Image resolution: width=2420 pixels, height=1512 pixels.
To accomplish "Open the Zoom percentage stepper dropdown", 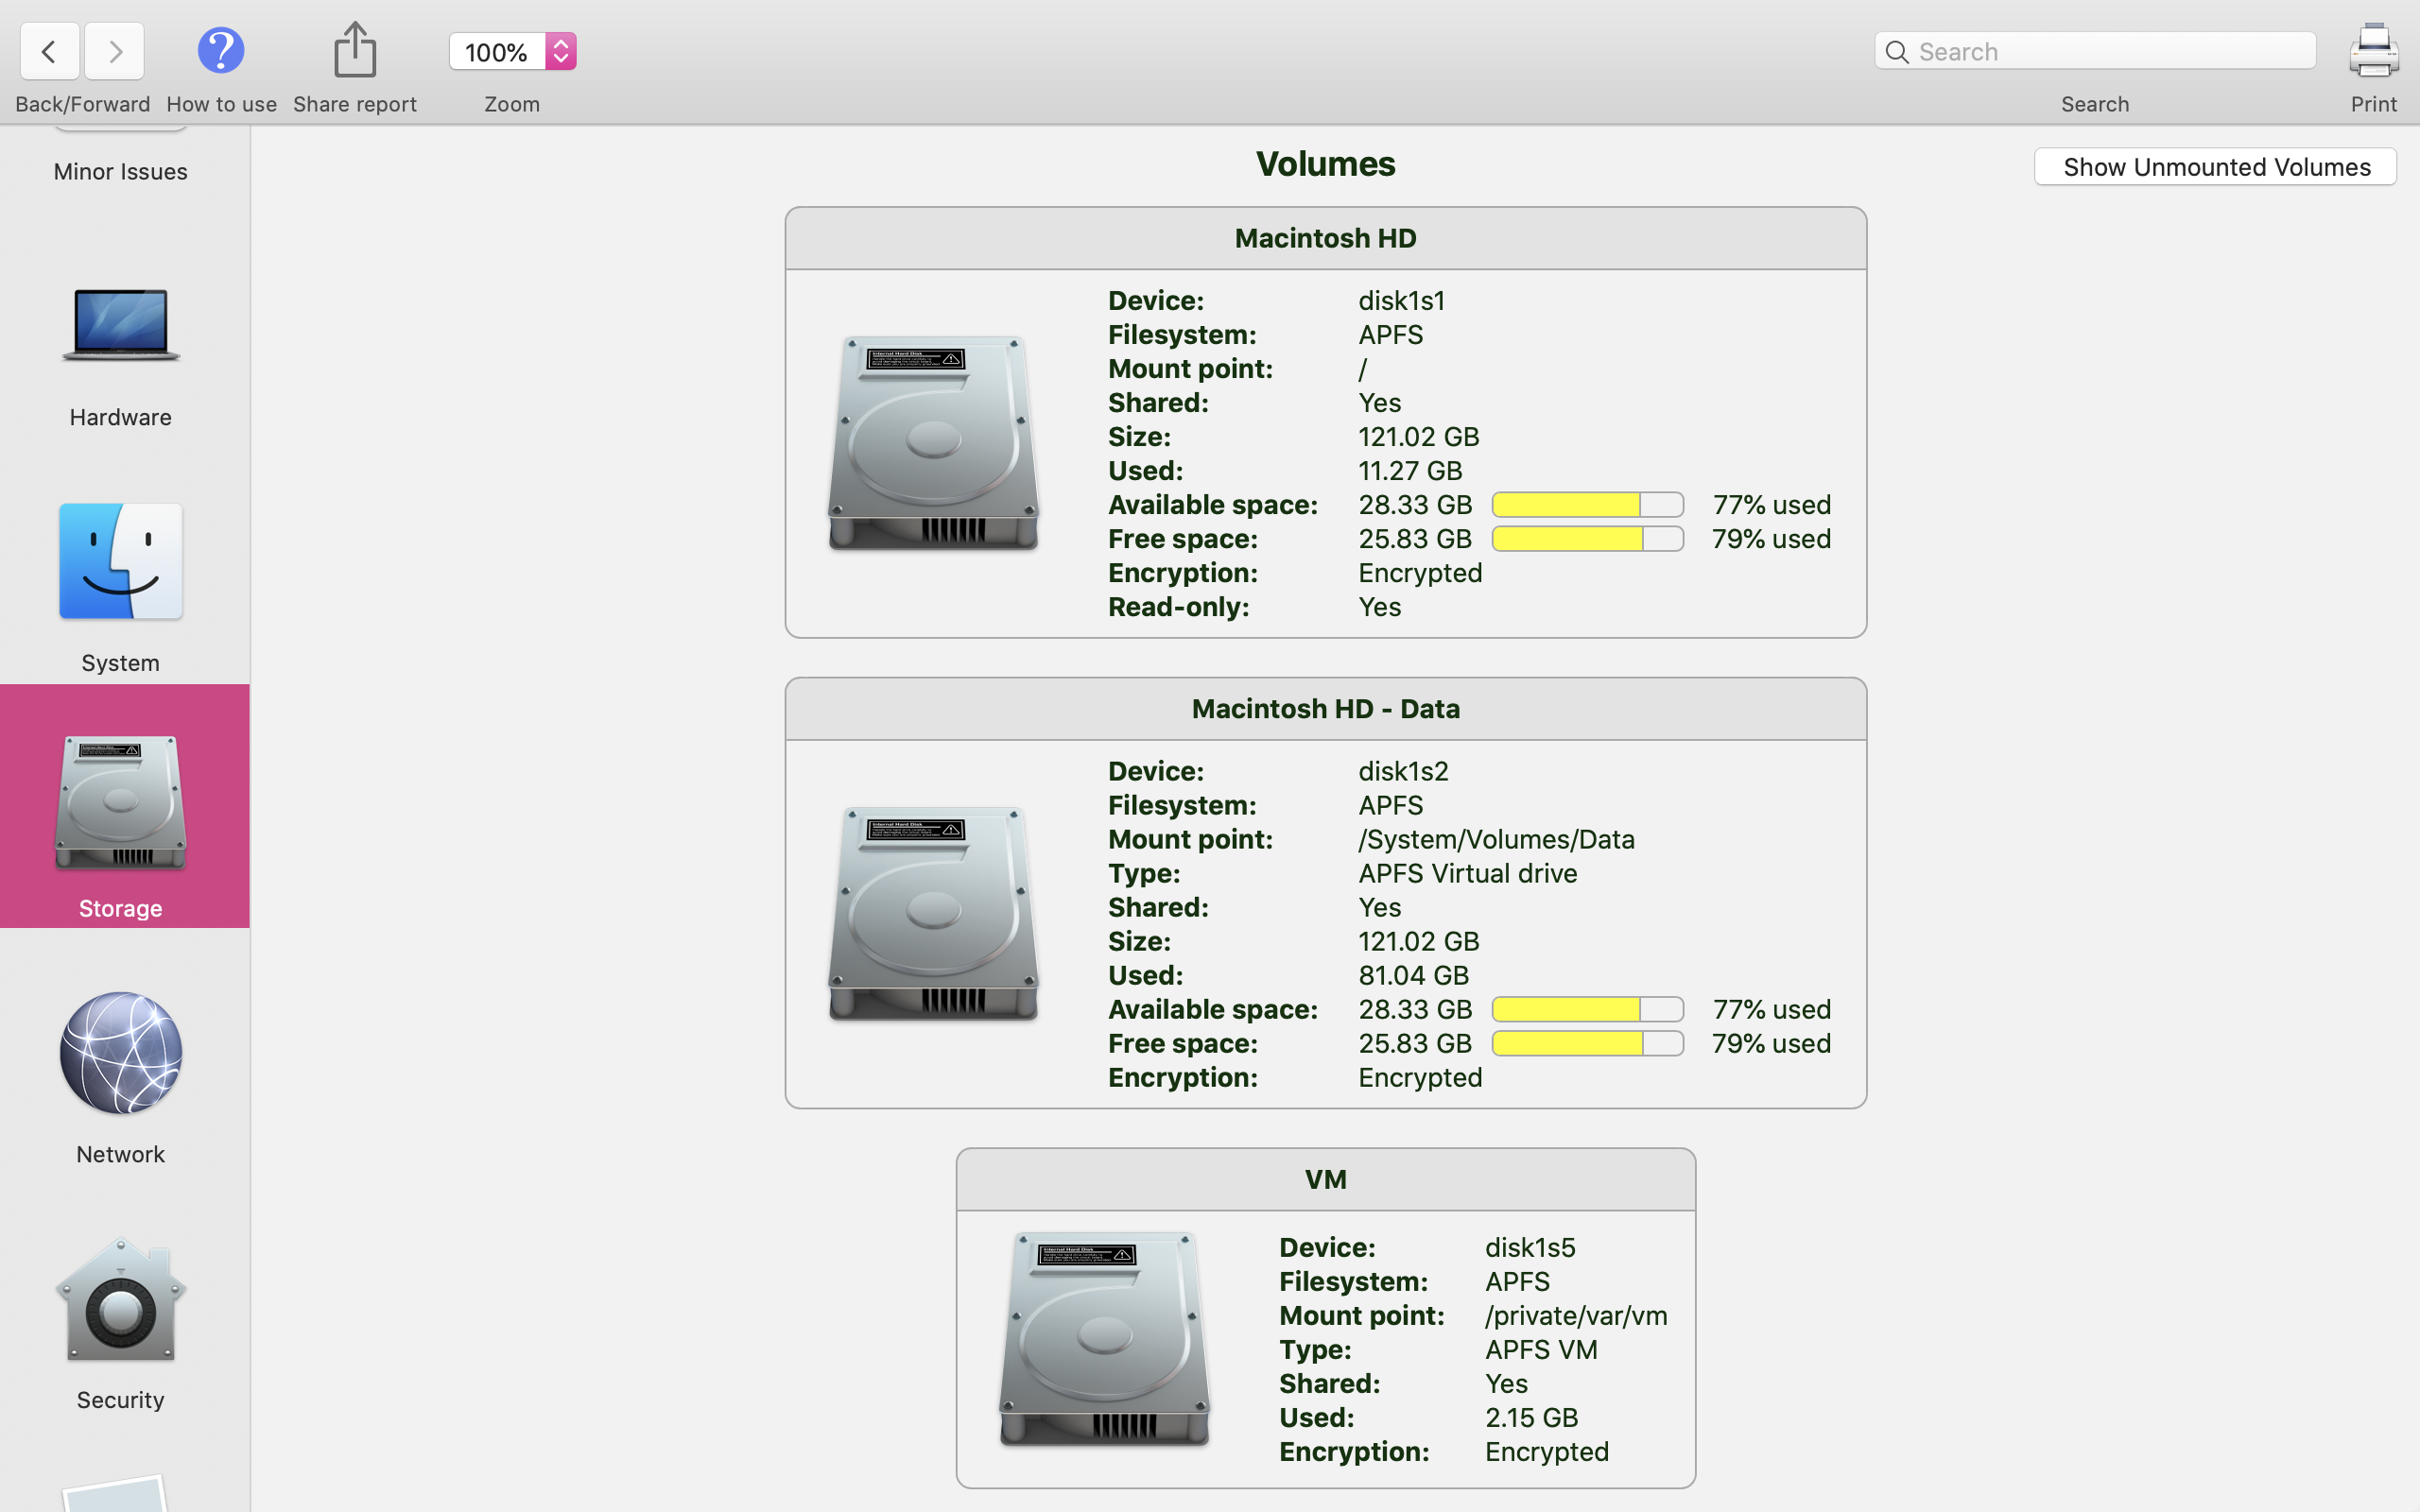I will tap(561, 51).
